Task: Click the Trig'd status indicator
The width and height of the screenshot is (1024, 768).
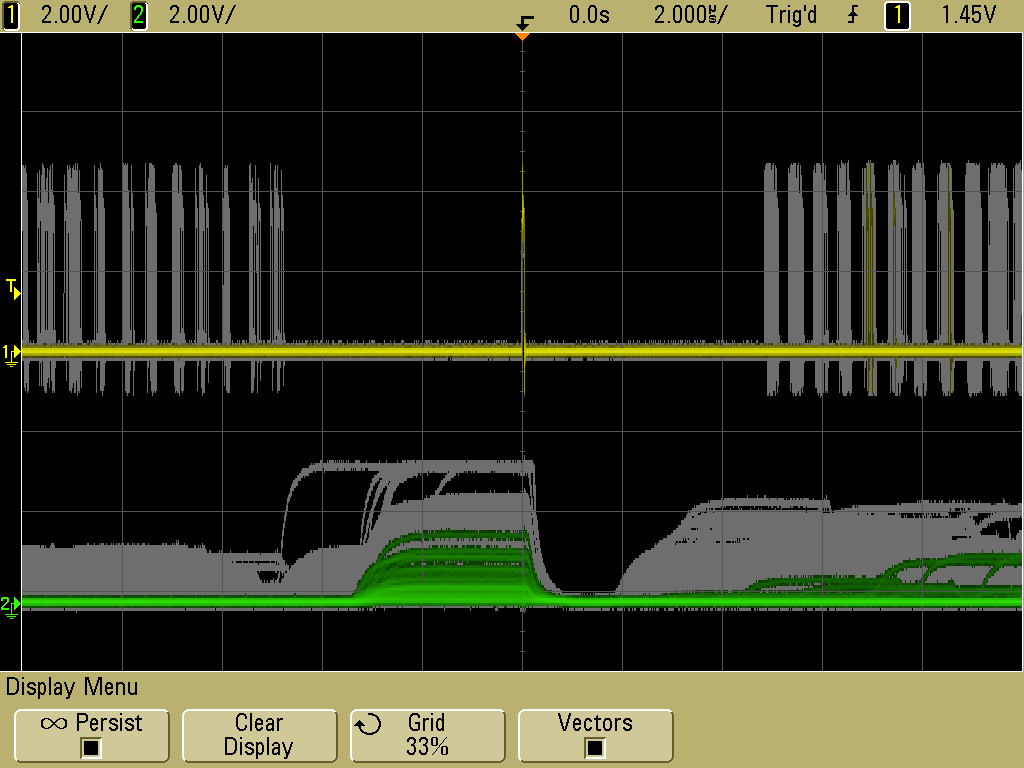Action: click(791, 15)
